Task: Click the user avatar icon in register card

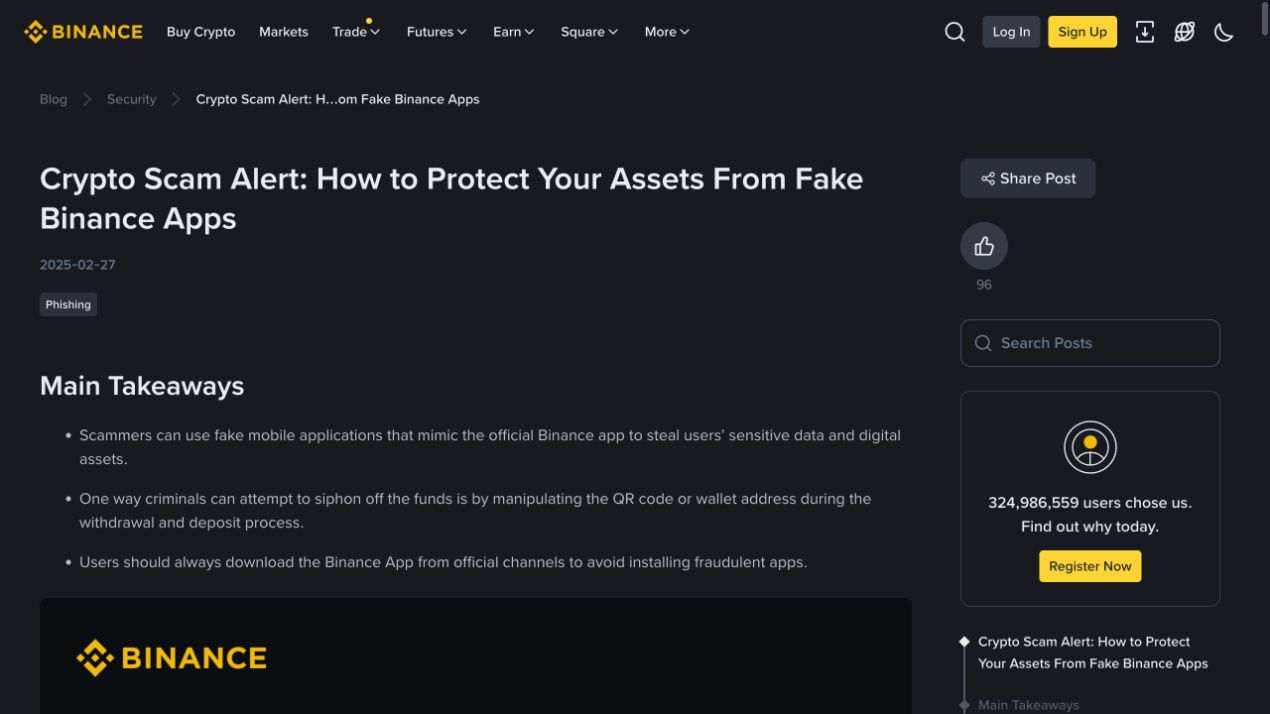Action: click(1090, 447)
